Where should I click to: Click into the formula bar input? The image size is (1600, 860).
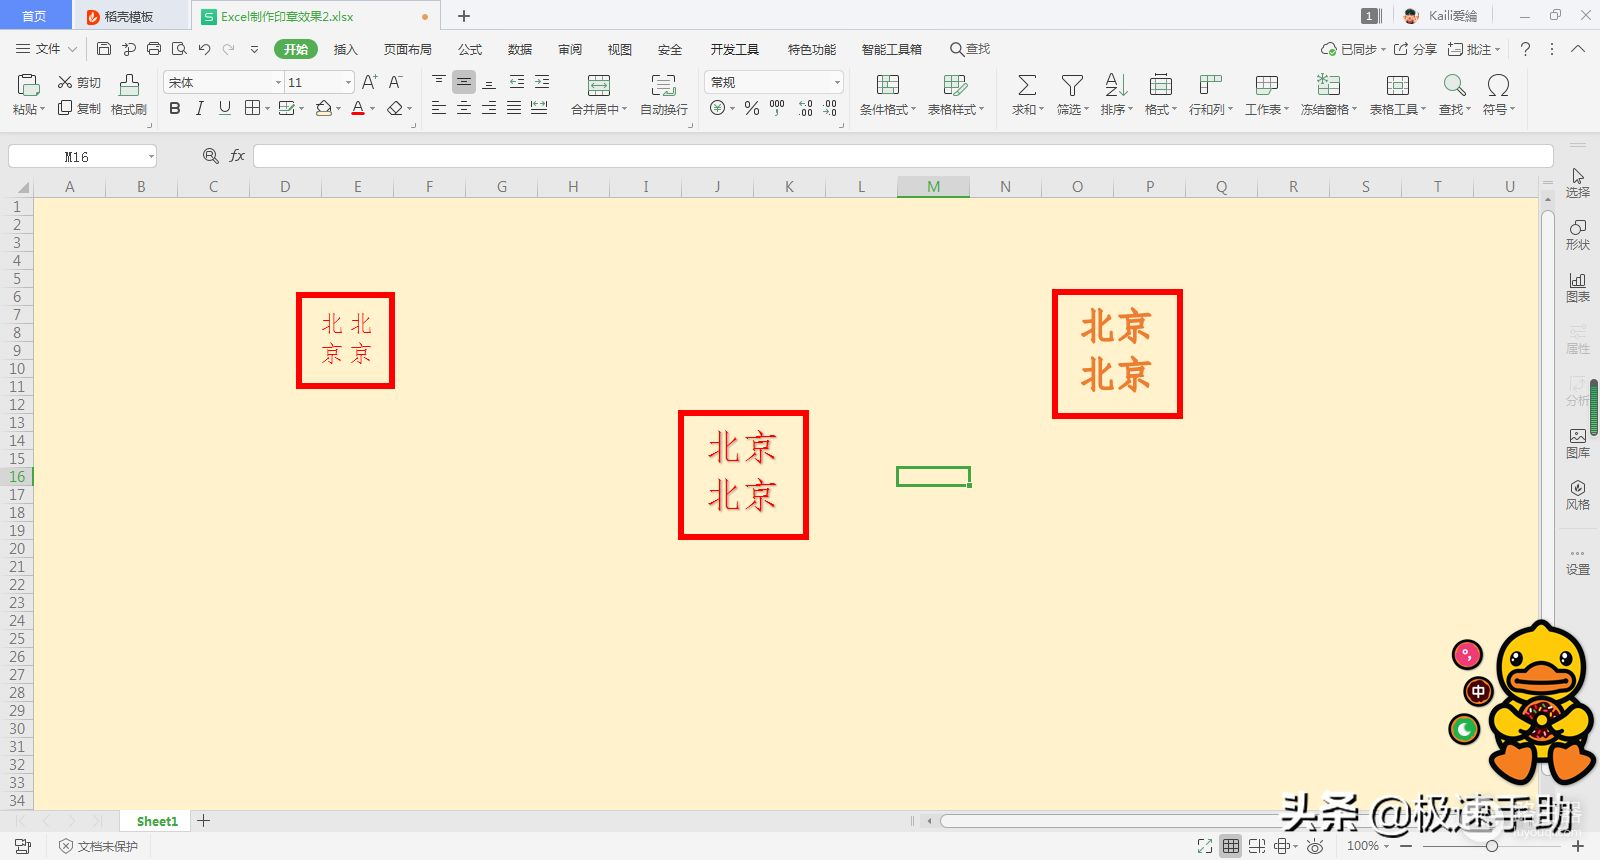pos(903,156)
